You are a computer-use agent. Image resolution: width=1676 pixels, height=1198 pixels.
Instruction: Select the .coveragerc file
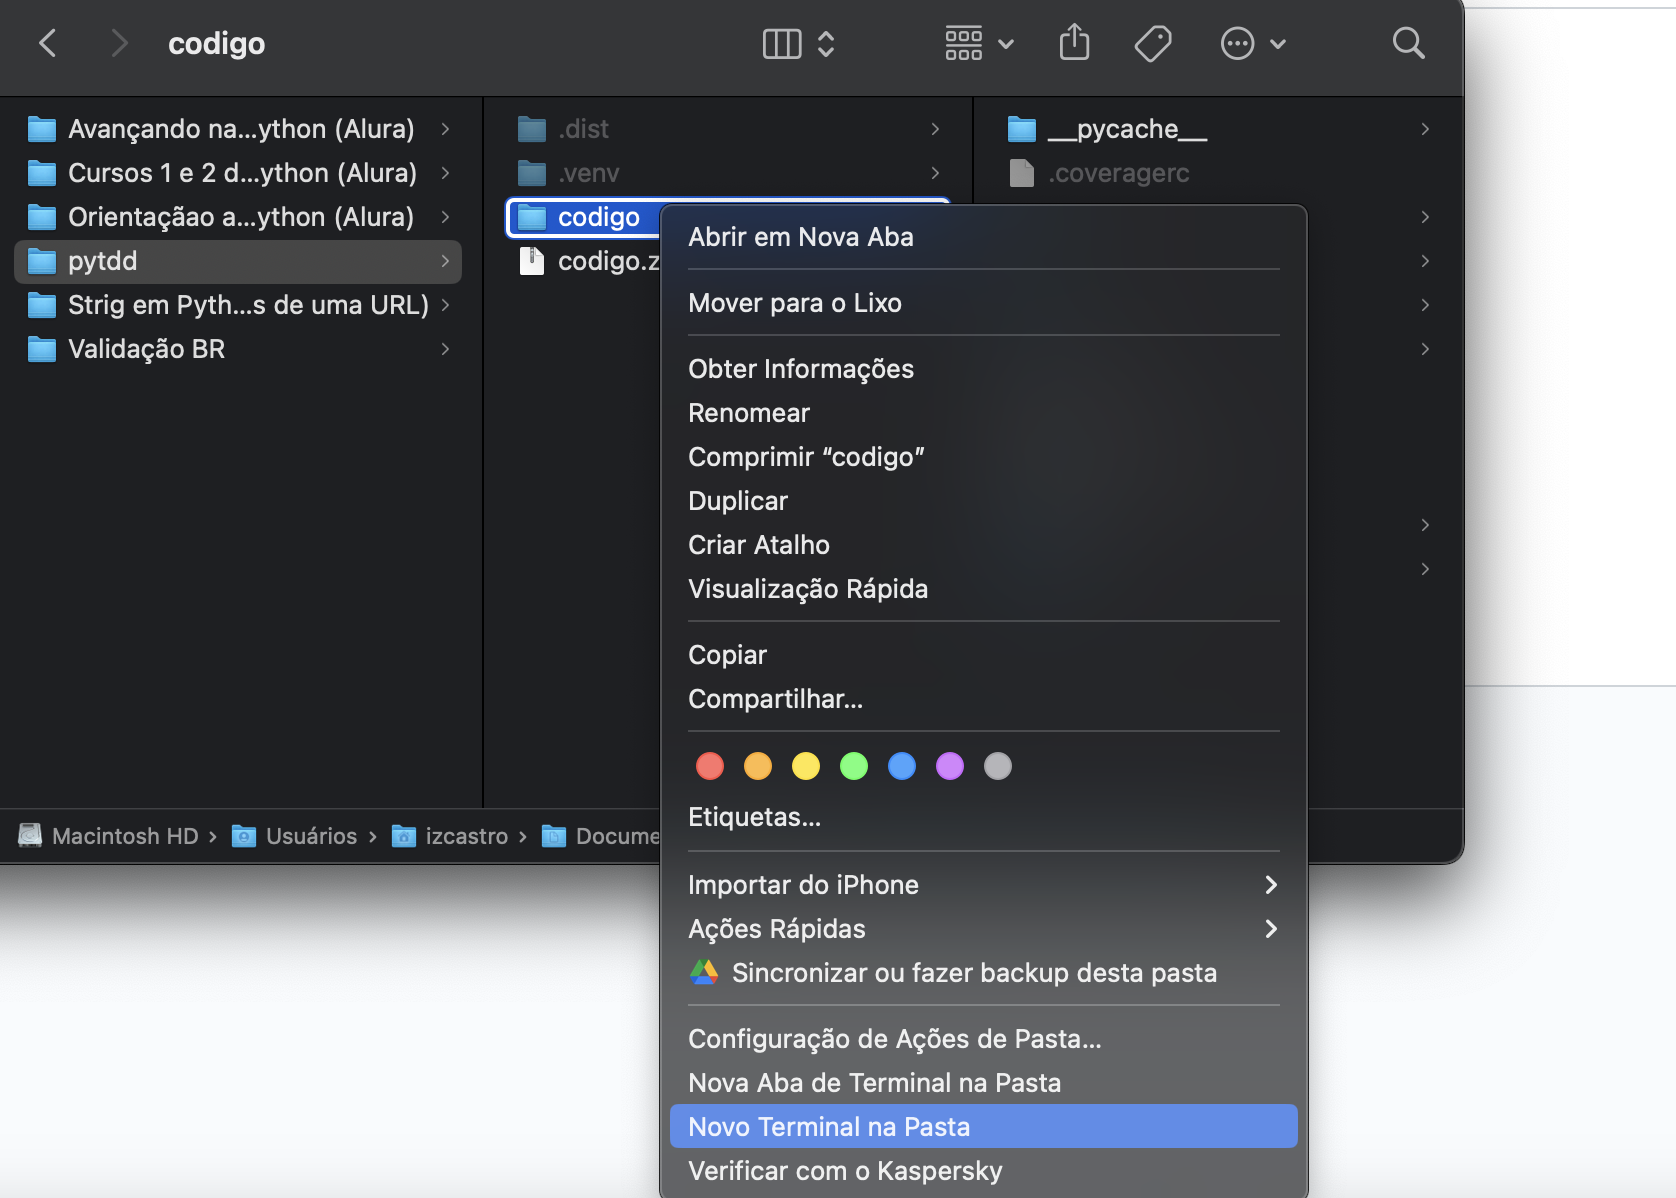(x=1218, y=173)
